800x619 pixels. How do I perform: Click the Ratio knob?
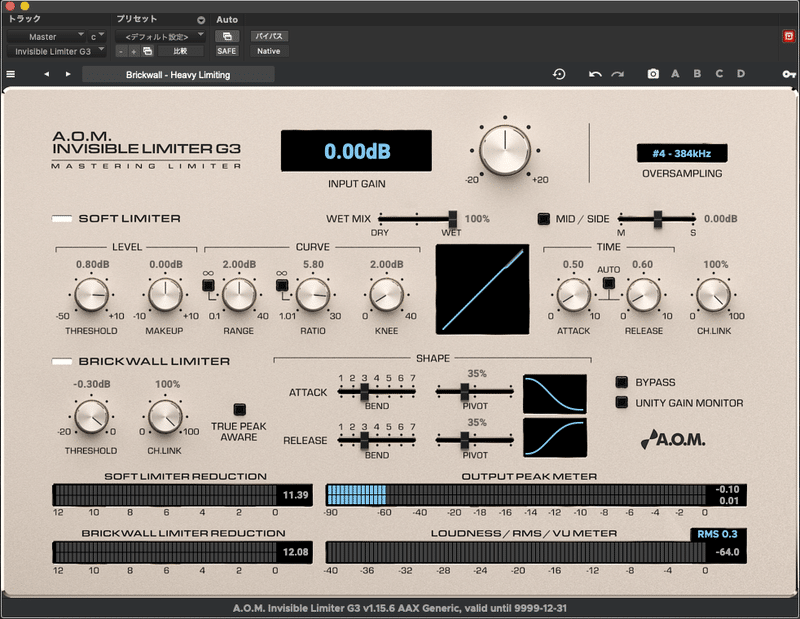pos(313,295)
